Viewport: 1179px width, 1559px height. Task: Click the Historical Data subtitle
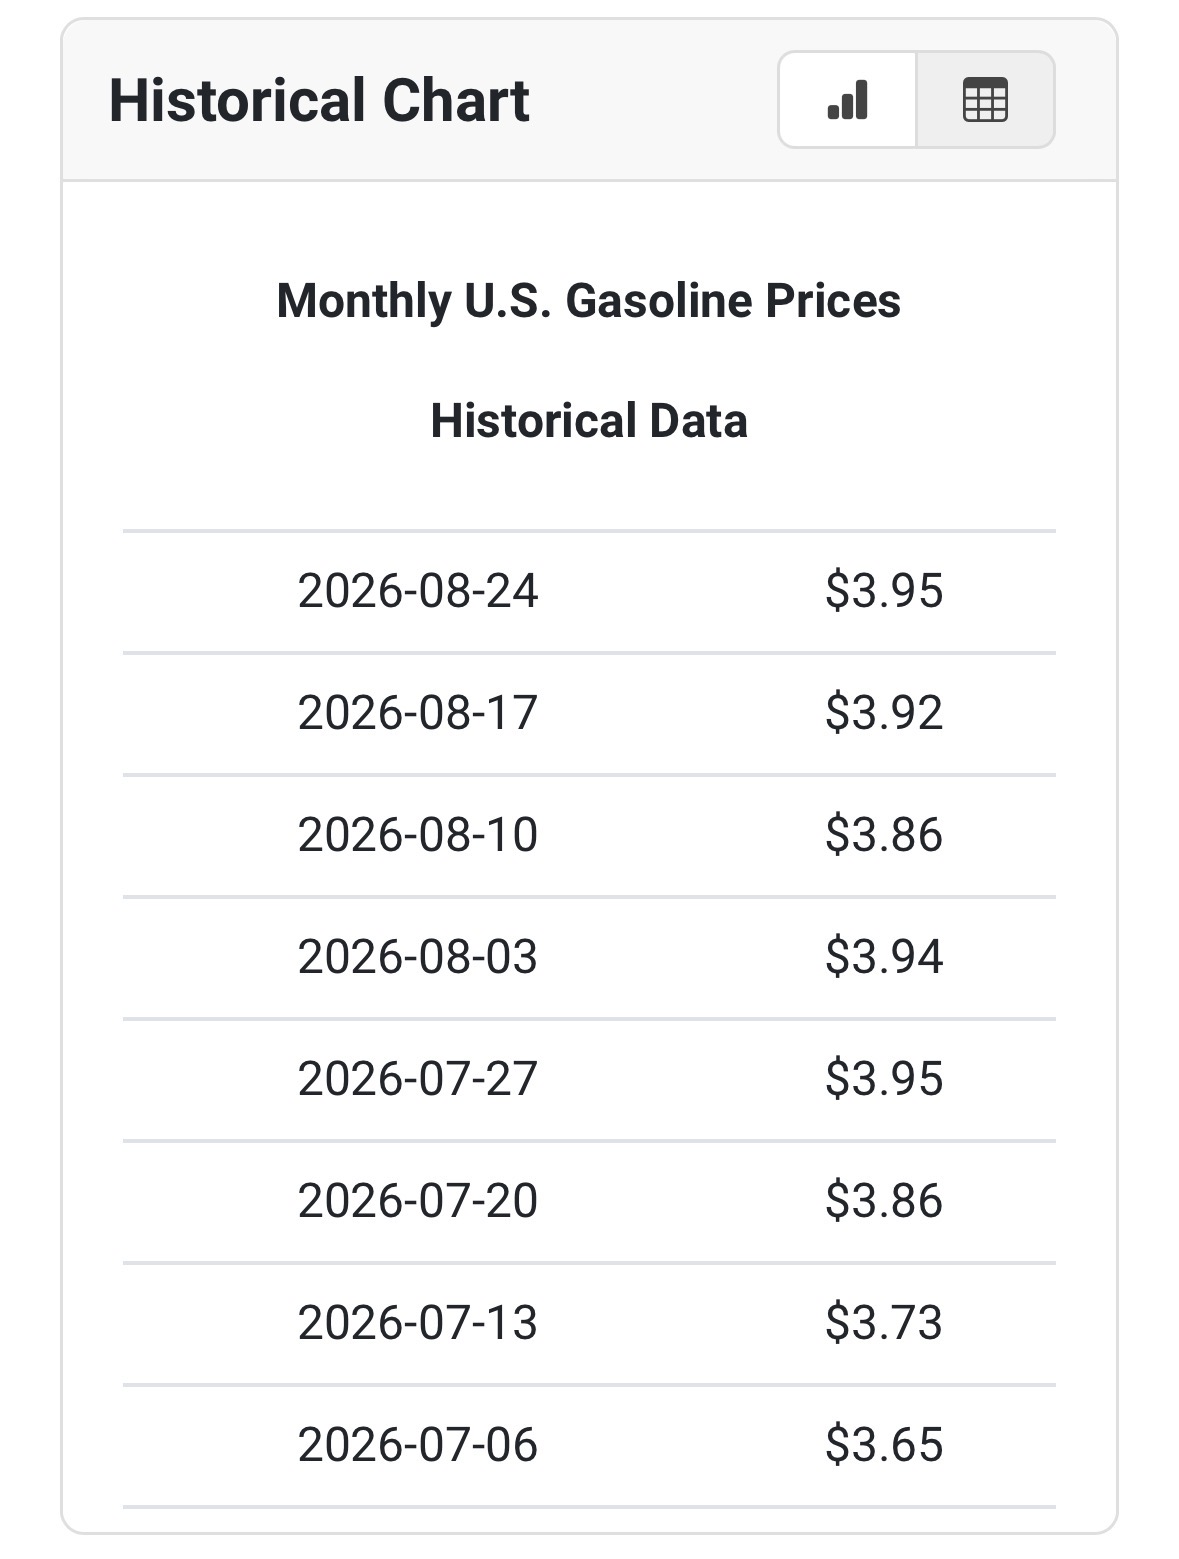[588, 421]
